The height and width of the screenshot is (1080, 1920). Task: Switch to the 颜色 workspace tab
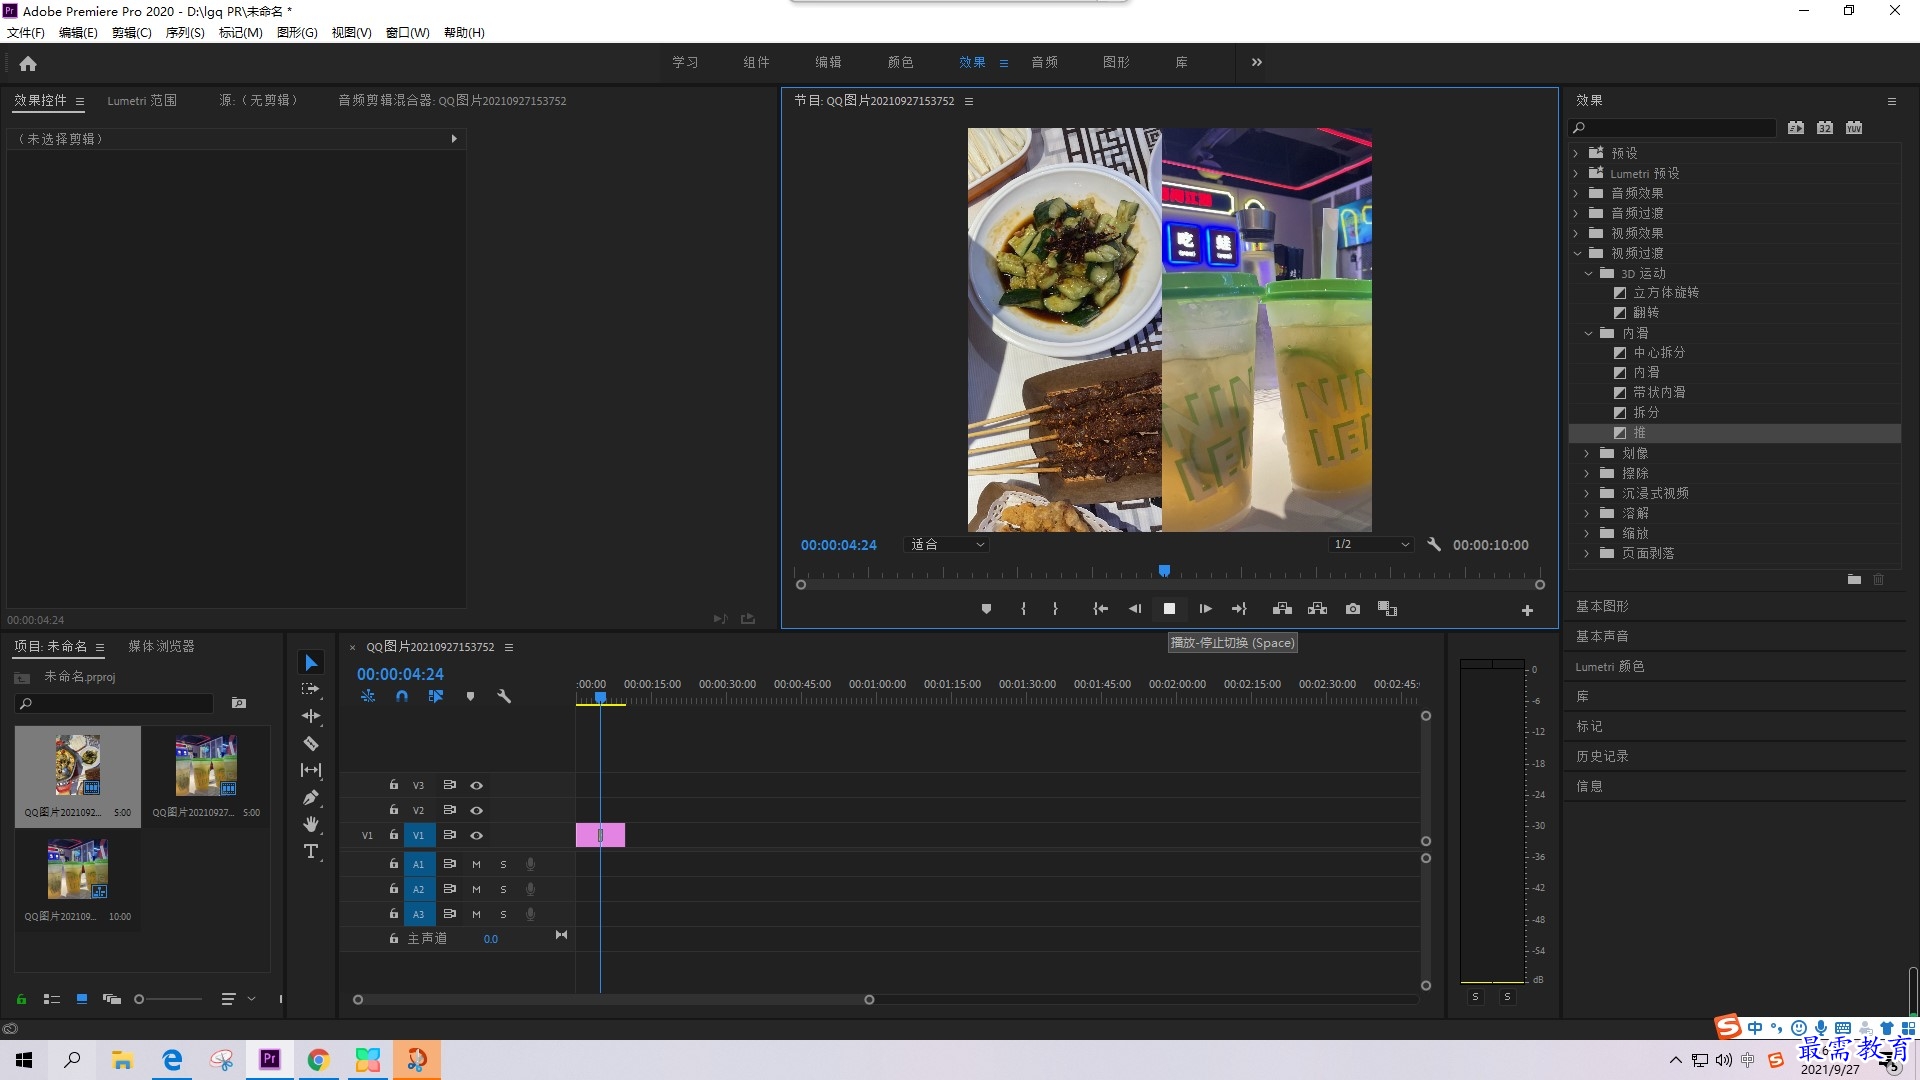900,62
